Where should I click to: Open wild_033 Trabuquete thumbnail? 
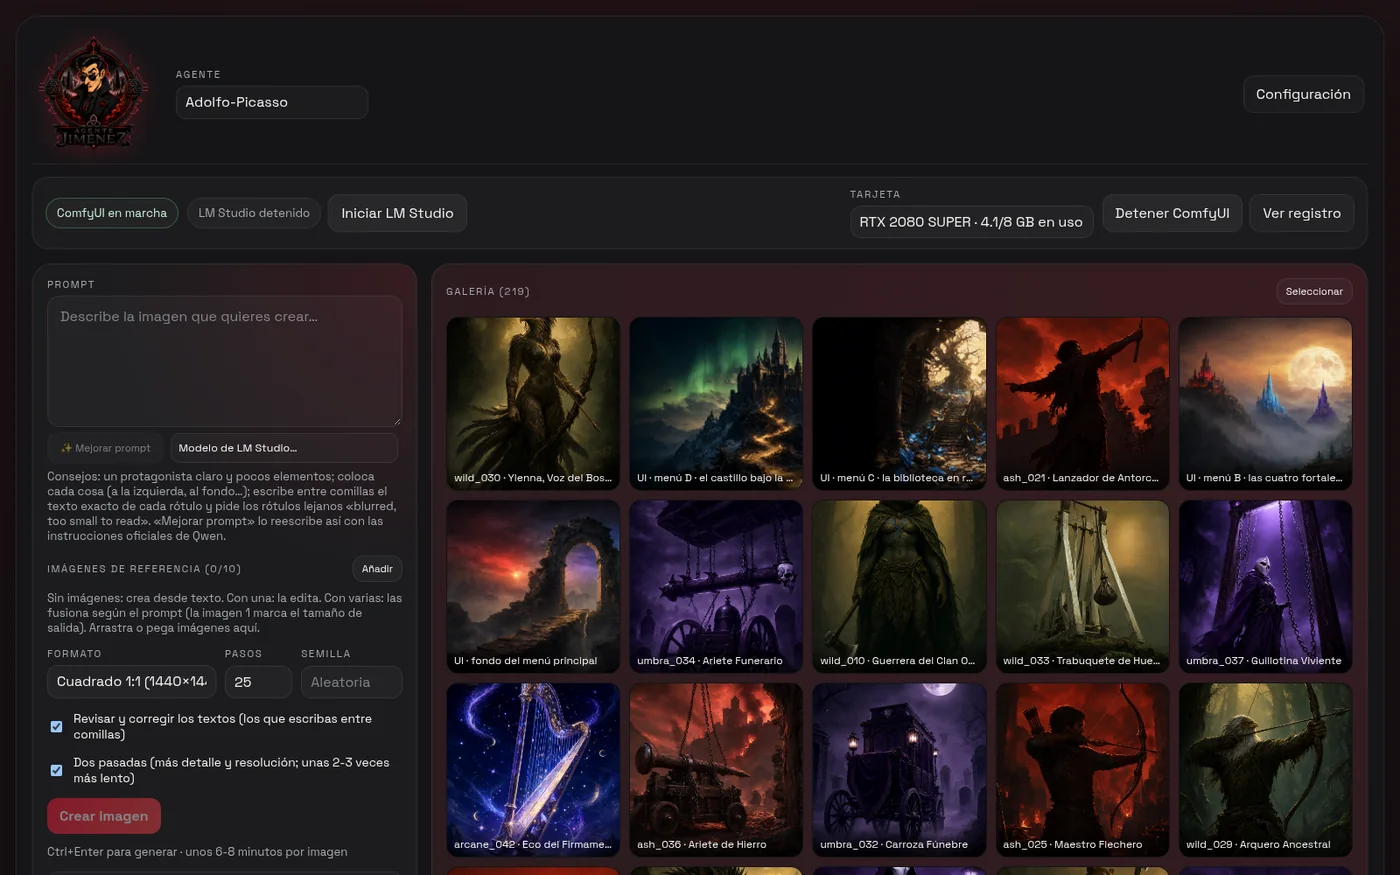tap(1082, 586)
